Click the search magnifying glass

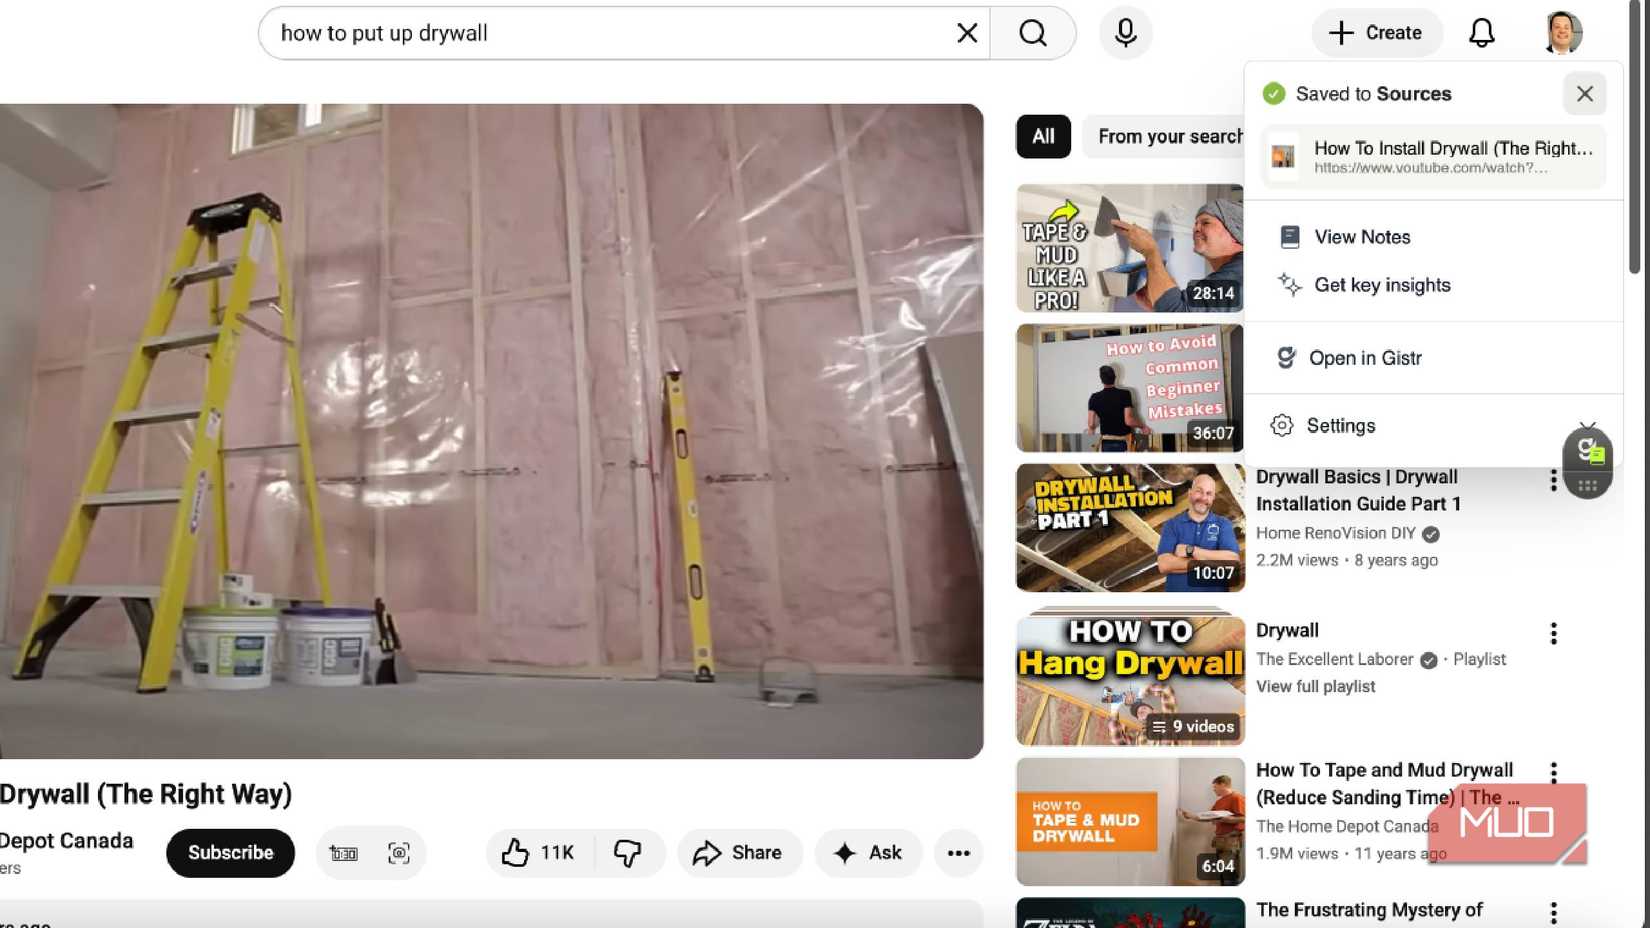(1033, 32)
